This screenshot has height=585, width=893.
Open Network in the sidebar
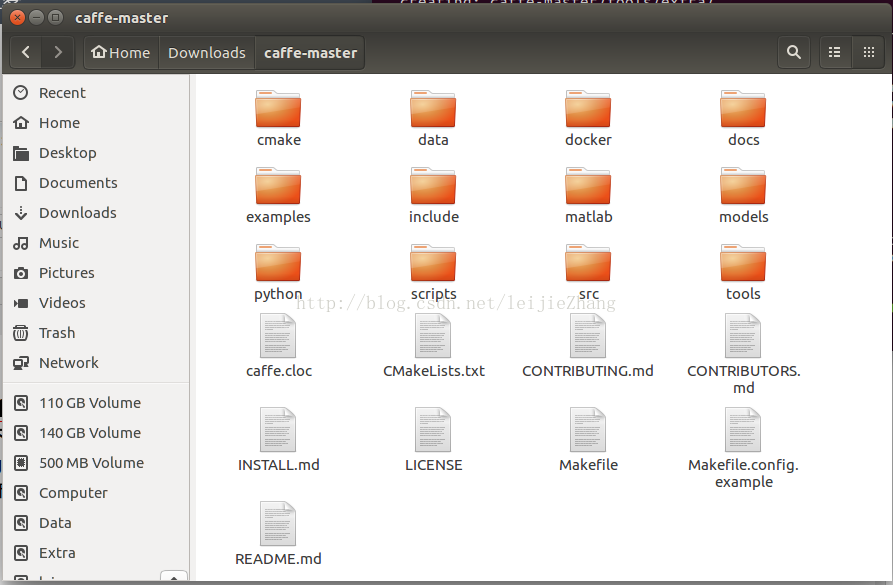[x=96, y=363]
